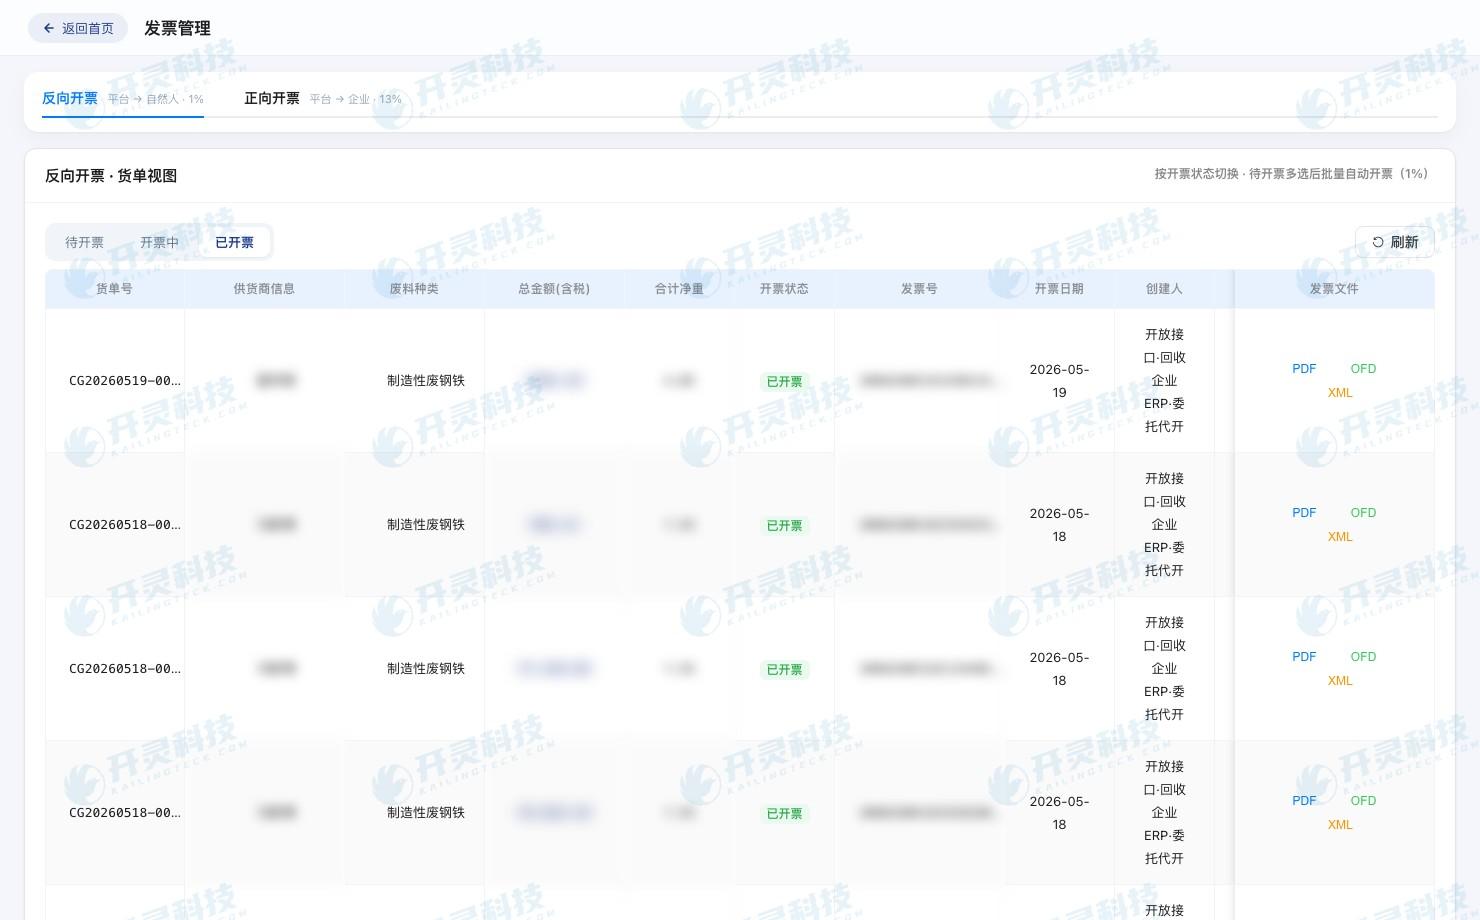Click the 货单号 column header
1480x920 pixels.
(114, 289)
